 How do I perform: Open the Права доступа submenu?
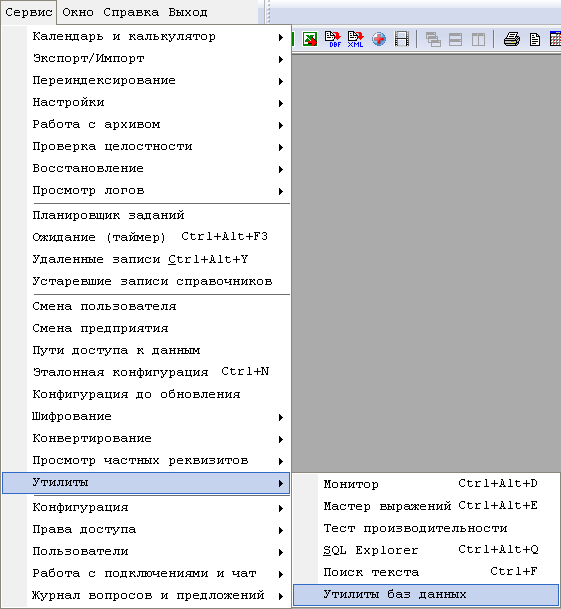tap(146, 530)
